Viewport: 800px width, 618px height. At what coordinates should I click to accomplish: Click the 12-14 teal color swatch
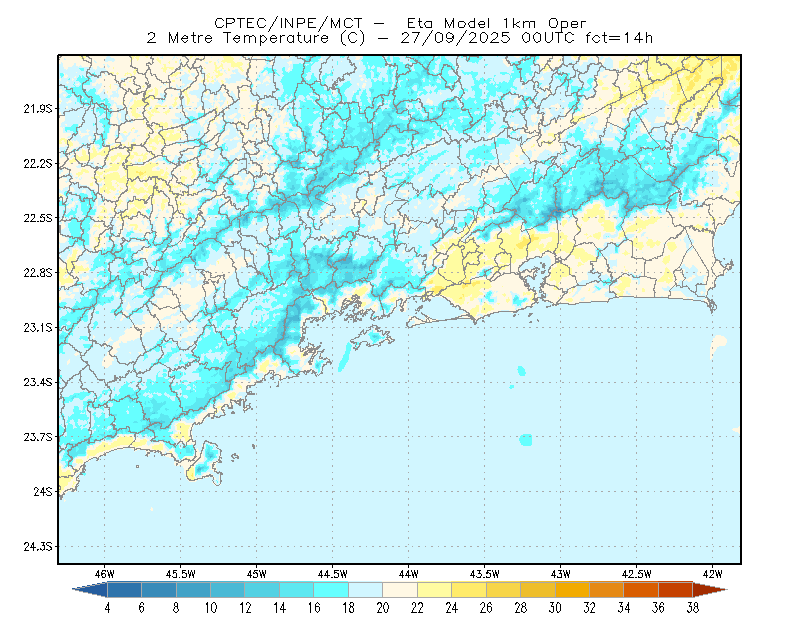(x=262, y=589)
